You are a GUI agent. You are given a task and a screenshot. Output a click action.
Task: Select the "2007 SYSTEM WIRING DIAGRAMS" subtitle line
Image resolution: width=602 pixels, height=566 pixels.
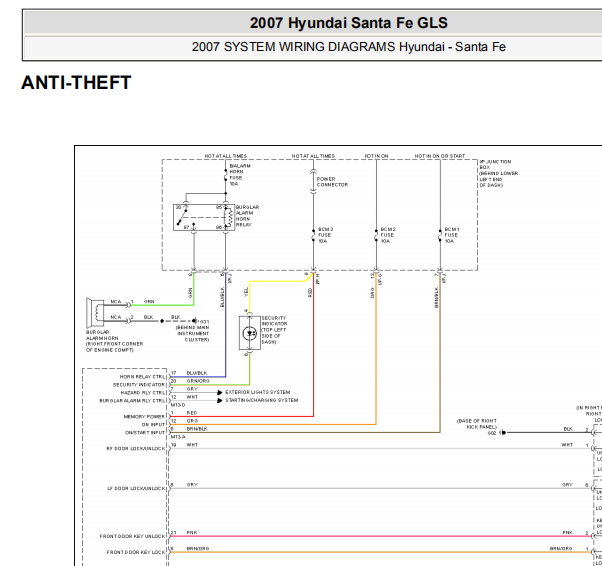[x=349, y=47]
